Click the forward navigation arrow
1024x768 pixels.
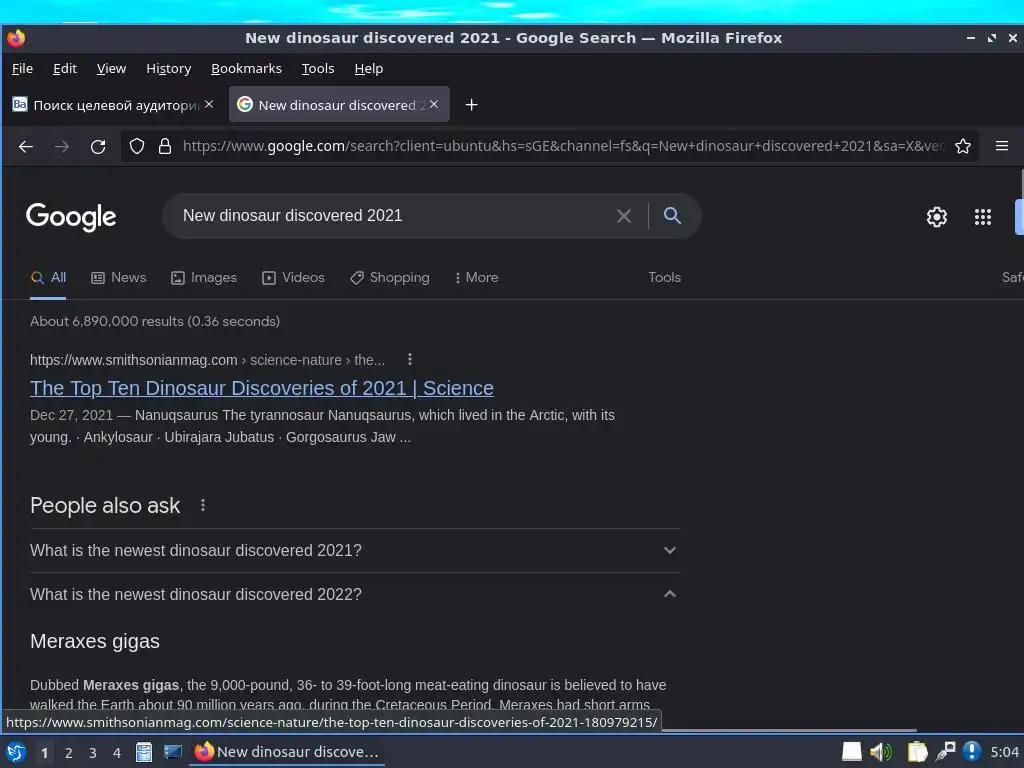coord(62,146)
